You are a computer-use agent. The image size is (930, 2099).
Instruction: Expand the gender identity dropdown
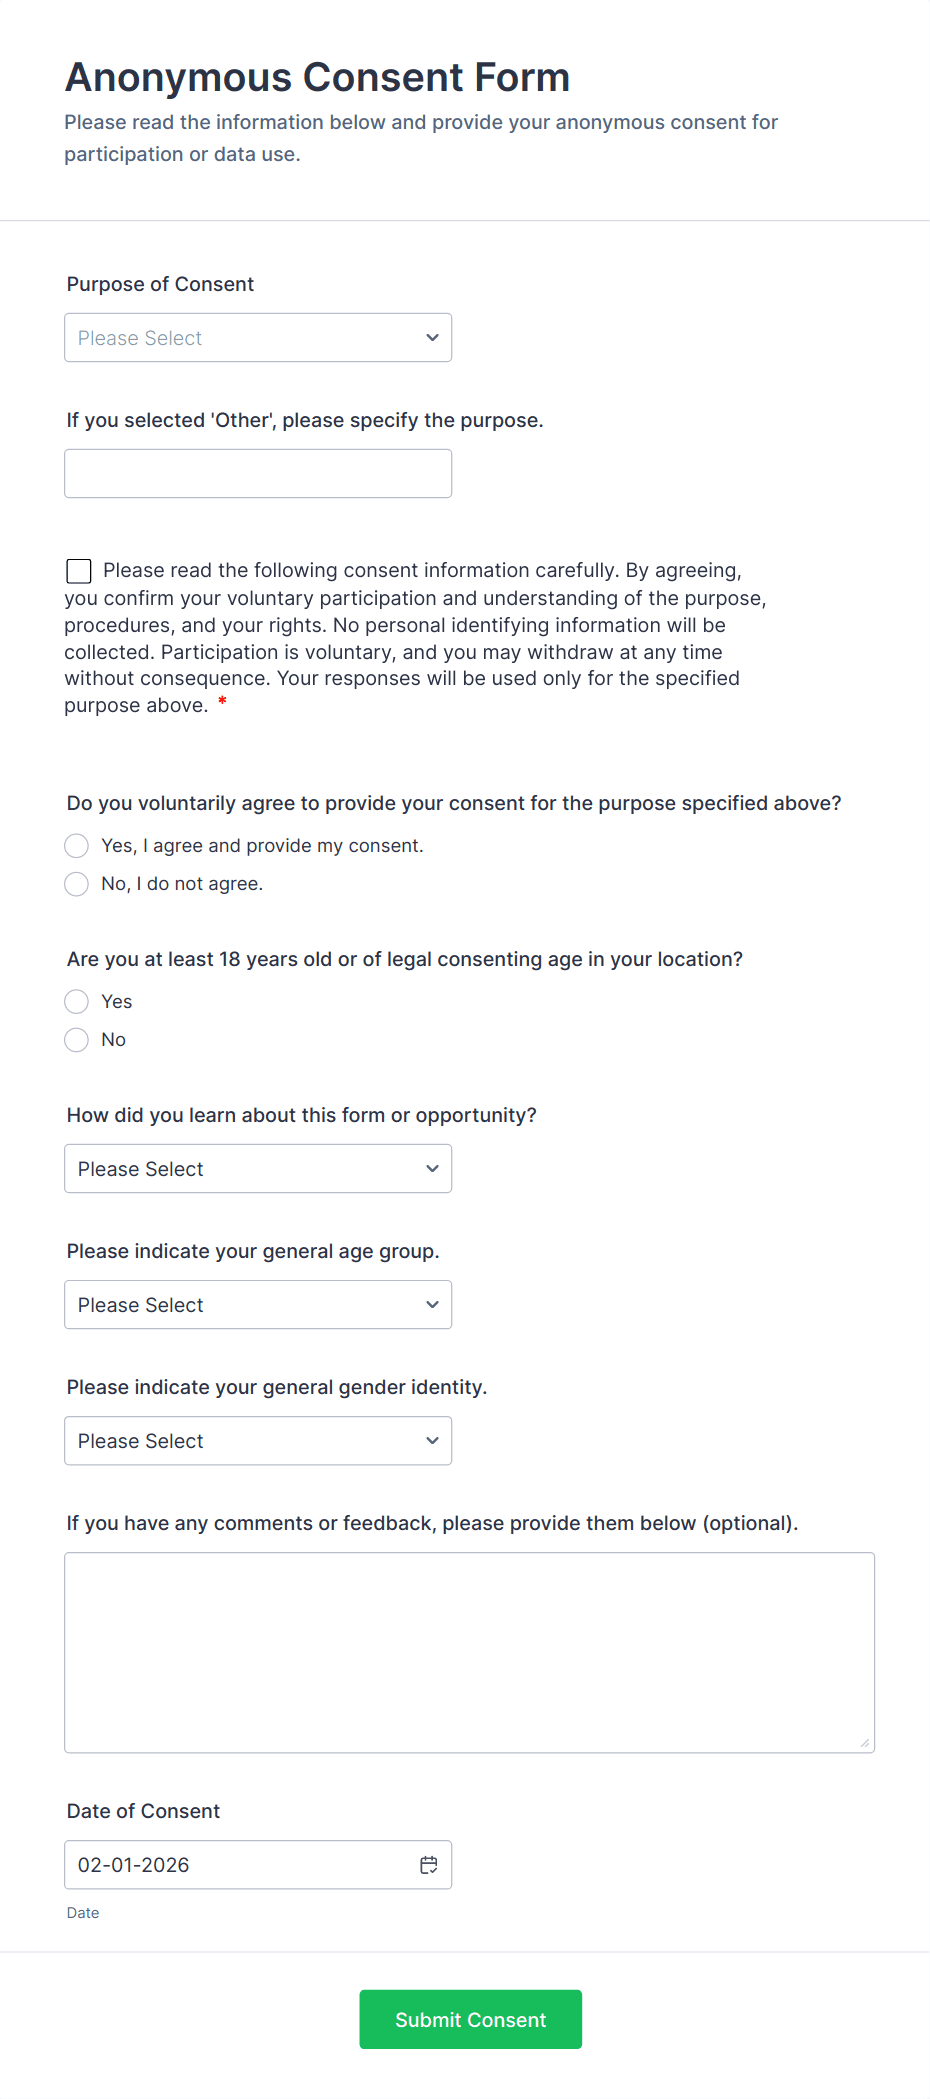coord(257,1441)
